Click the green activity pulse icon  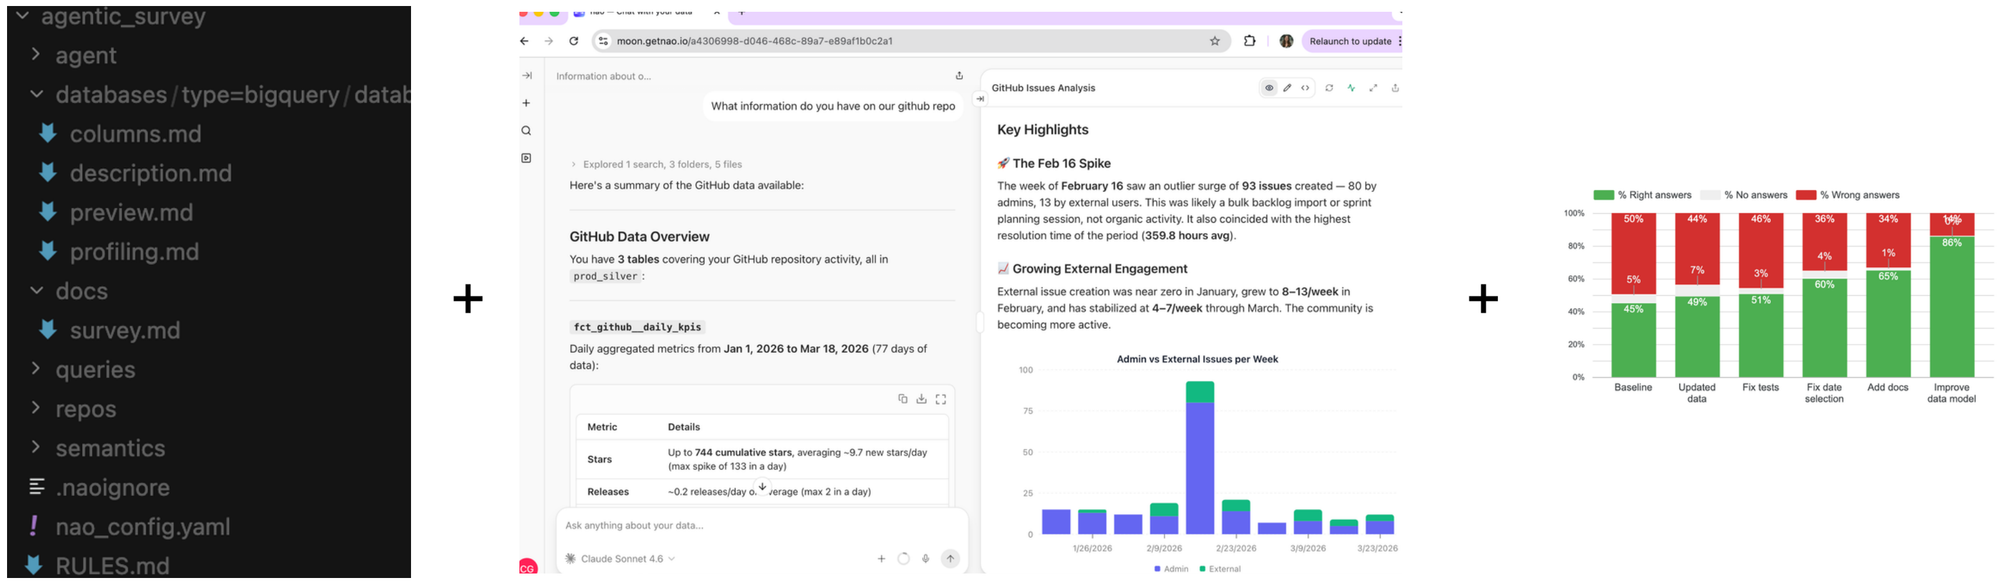pyautogui.click(x=1351, y=88)
